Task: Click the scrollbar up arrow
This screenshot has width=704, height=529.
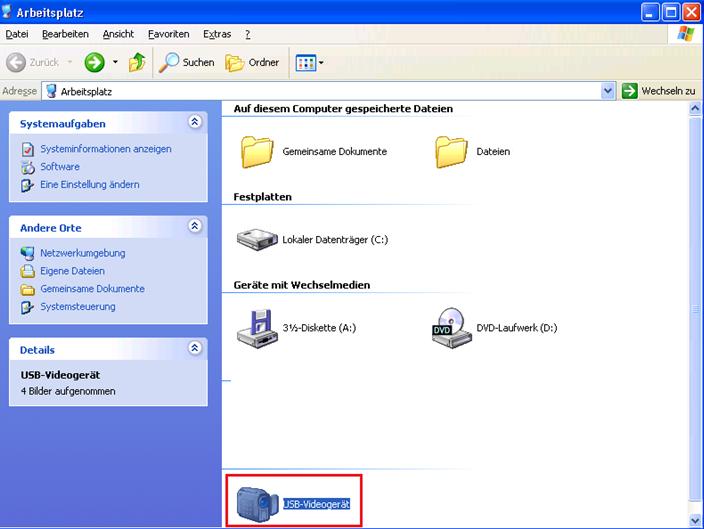Action: click(x=695, y=109)
